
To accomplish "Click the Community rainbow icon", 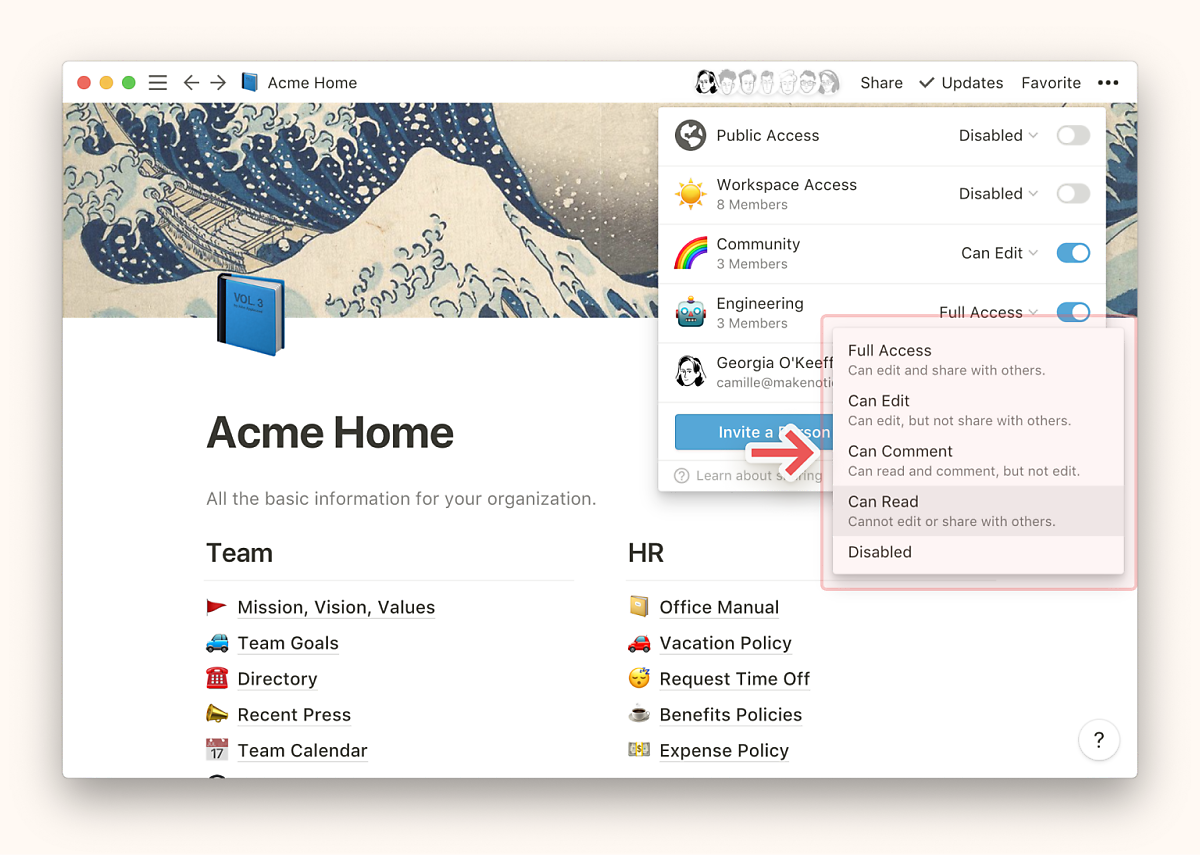I will (690, 253).
